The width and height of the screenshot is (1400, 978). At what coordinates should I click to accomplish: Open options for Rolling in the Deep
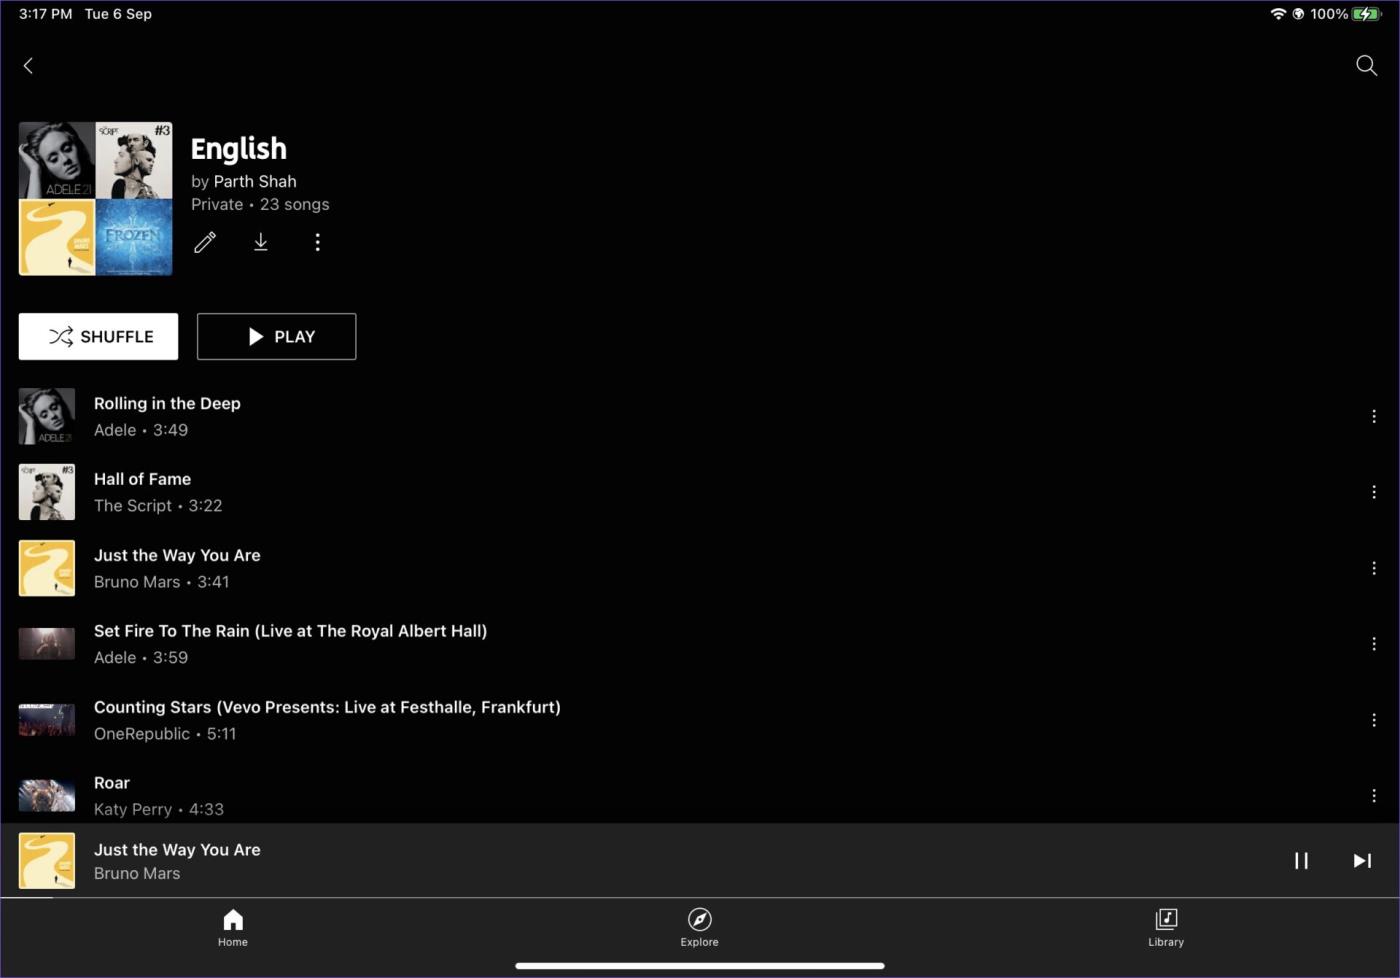tap(1373, 416)
